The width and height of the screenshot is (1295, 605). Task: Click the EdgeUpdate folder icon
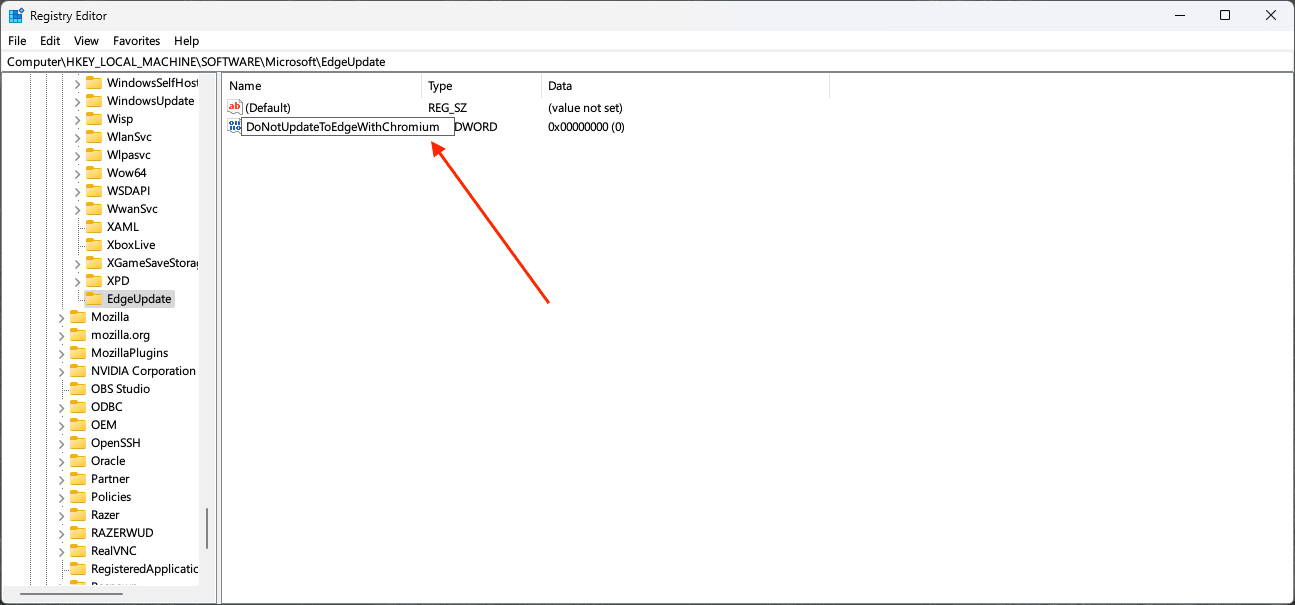click(x=94, y=299)
